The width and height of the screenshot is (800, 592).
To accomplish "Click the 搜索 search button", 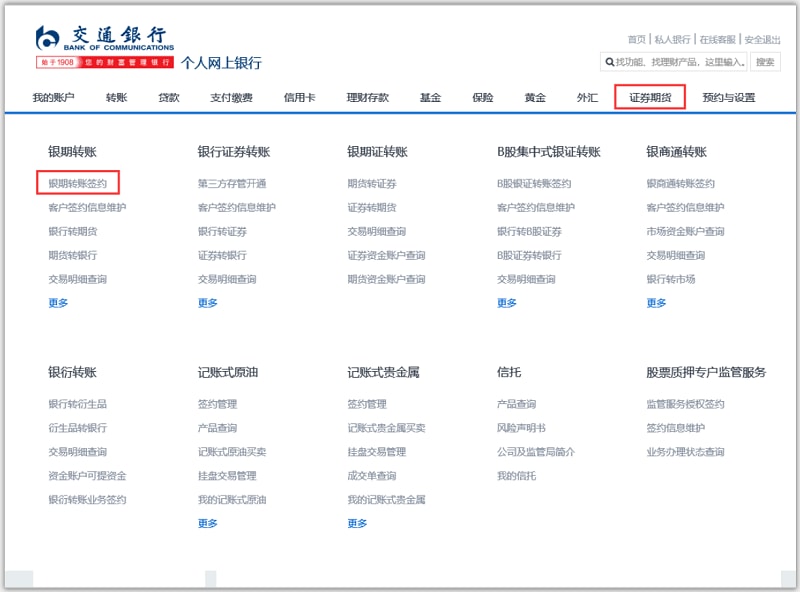I will click(765, 62).
